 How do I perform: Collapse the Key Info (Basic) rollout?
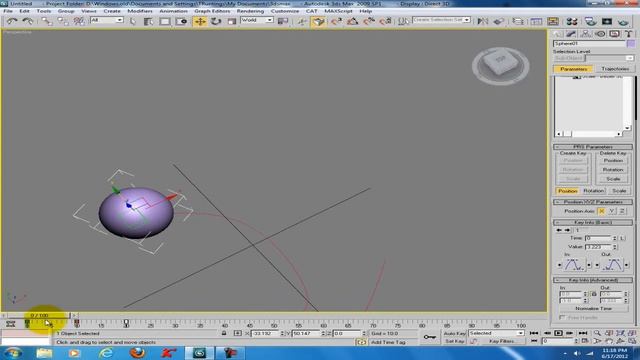tap(593, 222)
